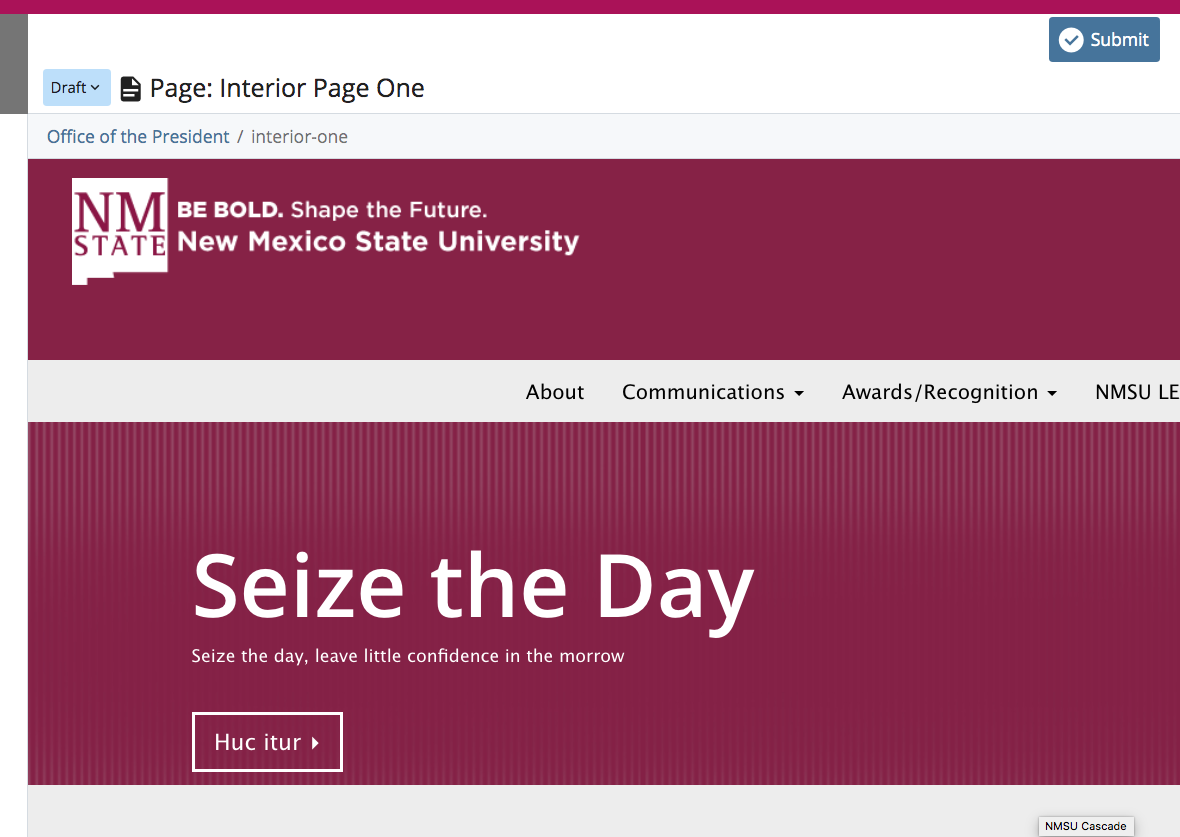Select the partially visible NMSU LE menu item

[x=1137, y=392]
